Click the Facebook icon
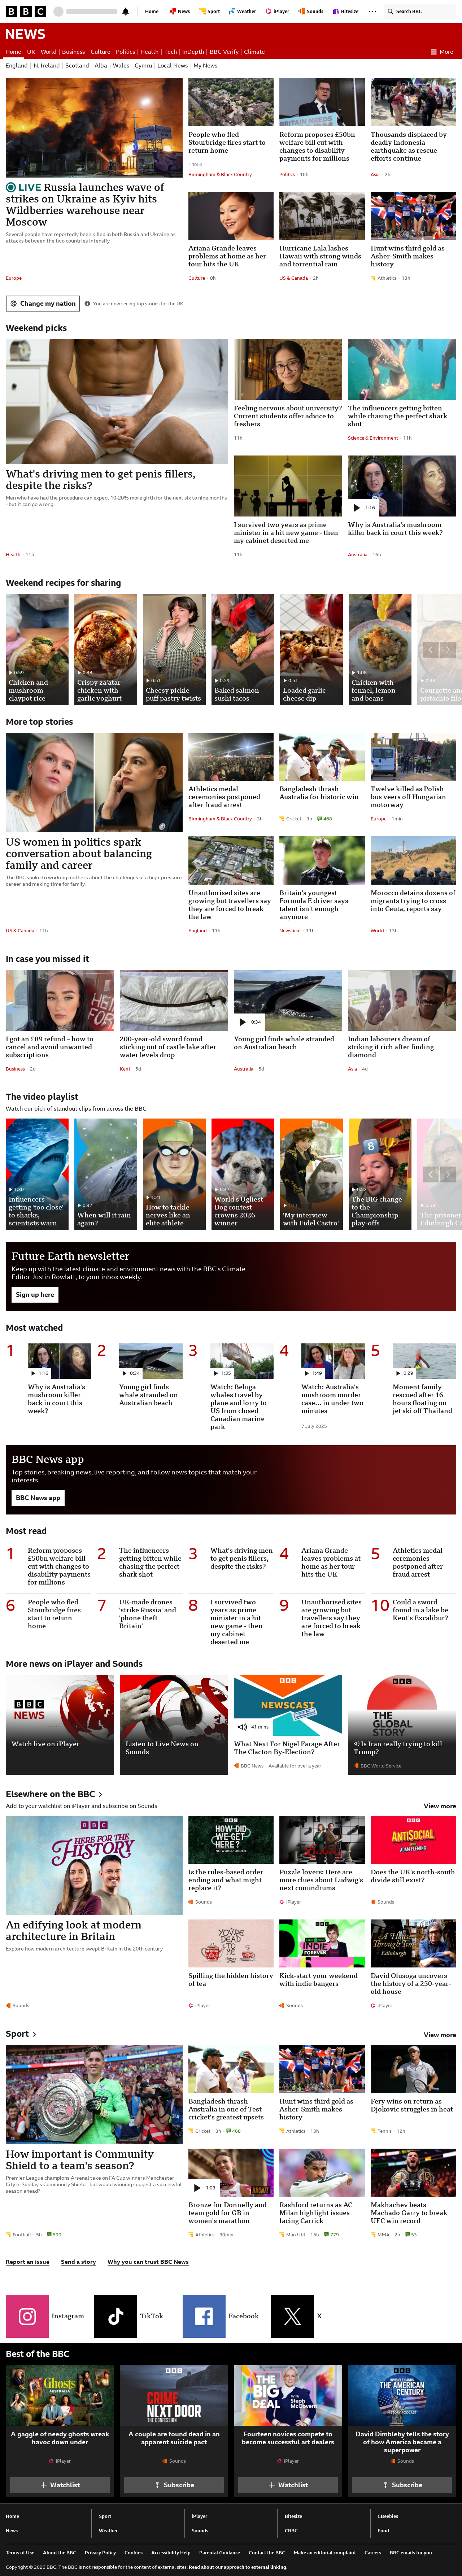This screenshot has width=462, height=2576. click(x=204, y=2316)
